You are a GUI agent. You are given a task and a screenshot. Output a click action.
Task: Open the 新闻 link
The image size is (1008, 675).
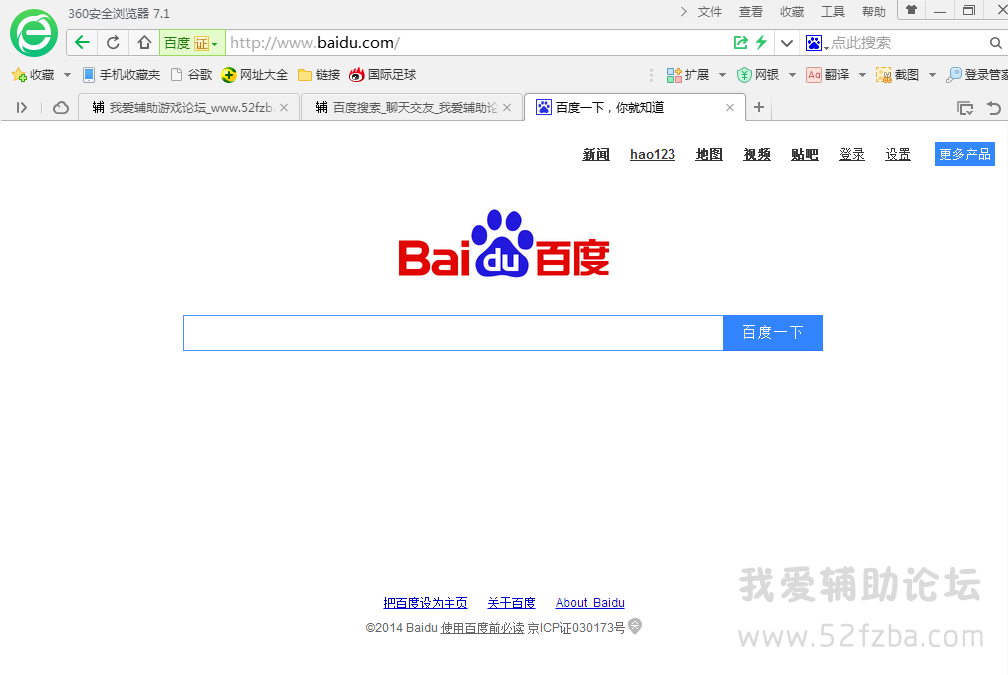(x=596, y=154)
